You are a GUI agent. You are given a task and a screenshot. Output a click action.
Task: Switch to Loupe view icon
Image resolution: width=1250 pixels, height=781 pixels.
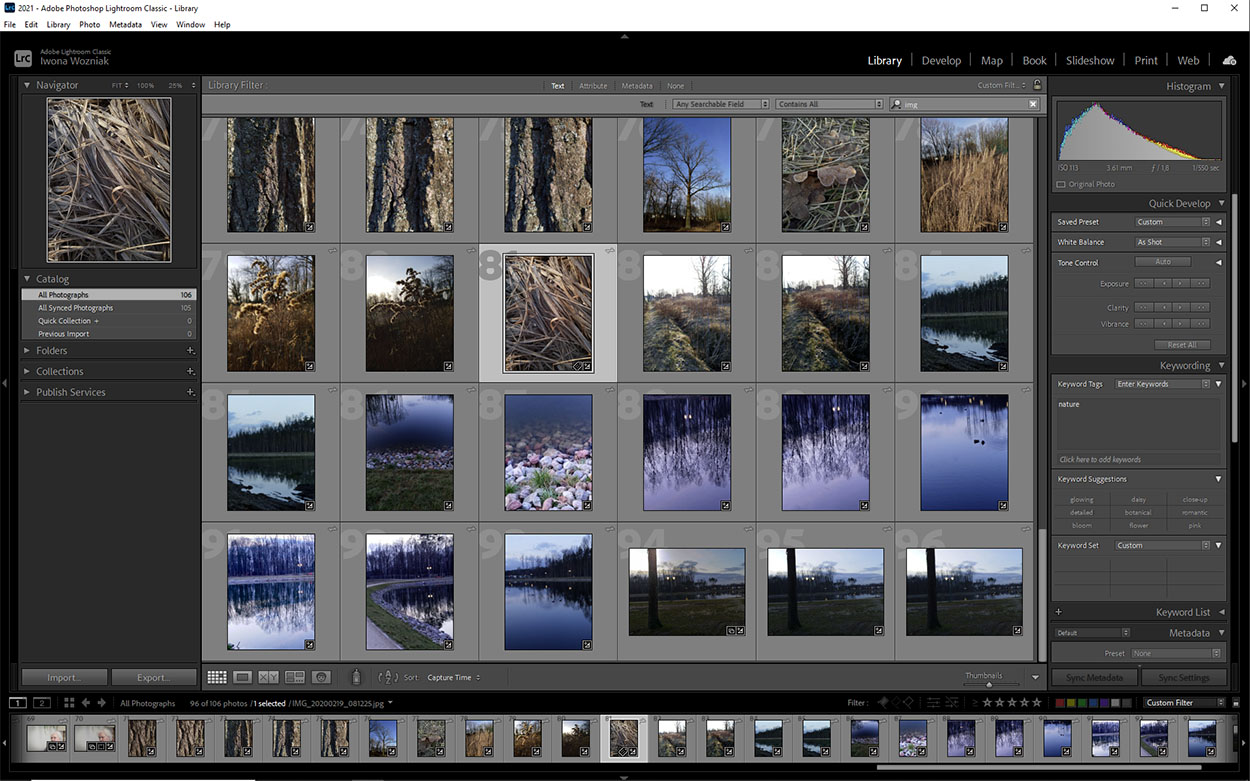[x=242, y=677]
